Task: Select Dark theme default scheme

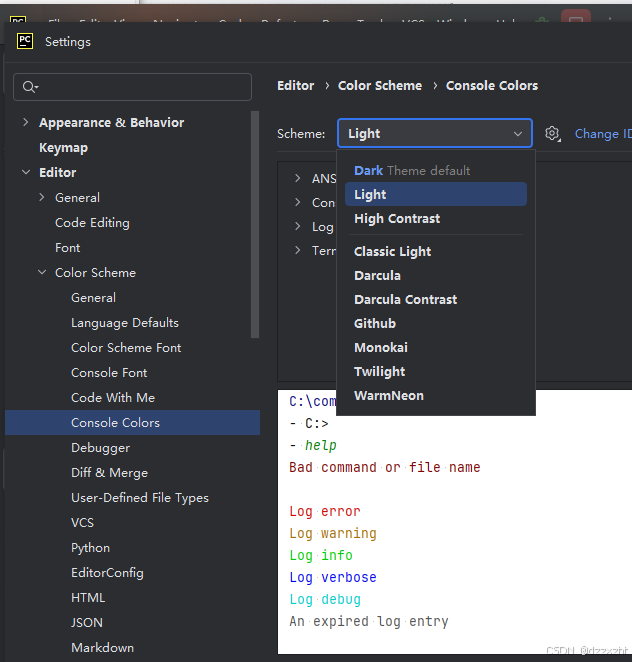Action: [436, 171]
